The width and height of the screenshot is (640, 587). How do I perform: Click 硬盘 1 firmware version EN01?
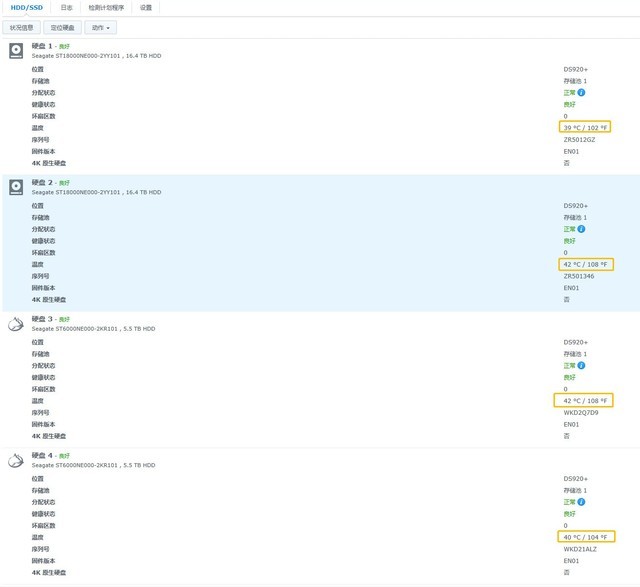click(x=571, y=151)
